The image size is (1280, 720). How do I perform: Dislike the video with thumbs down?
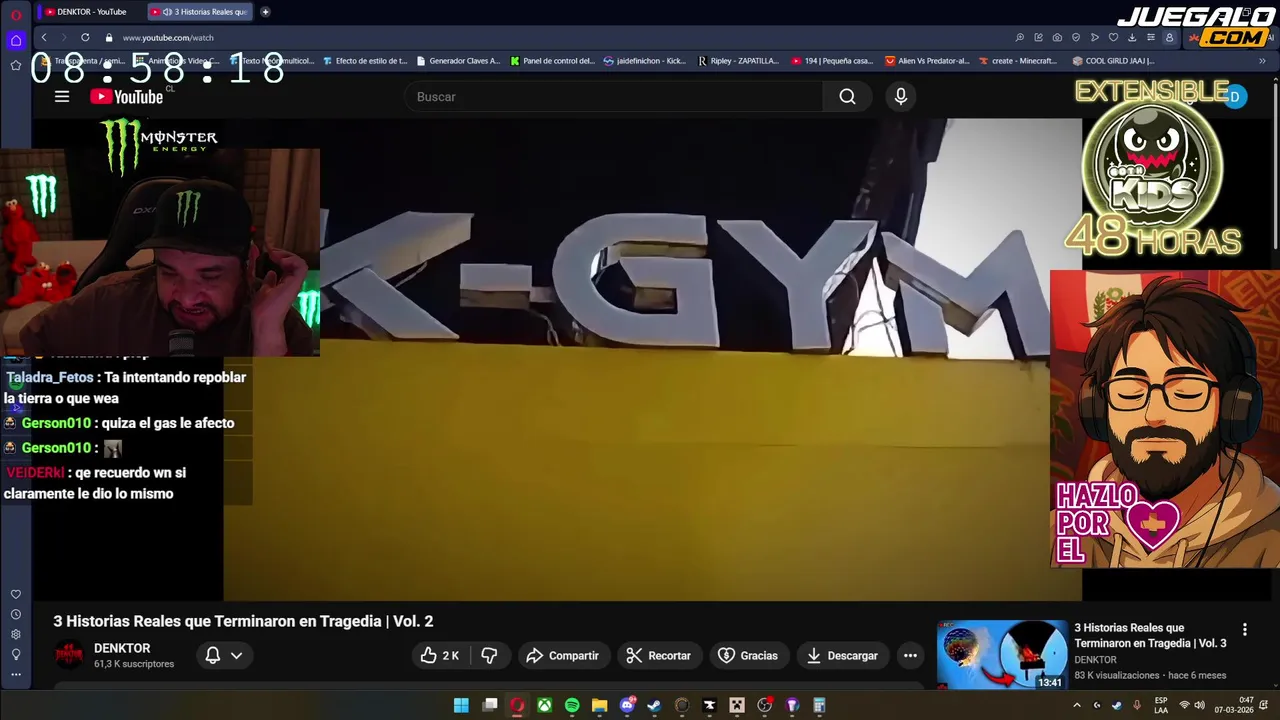[489, 656]
